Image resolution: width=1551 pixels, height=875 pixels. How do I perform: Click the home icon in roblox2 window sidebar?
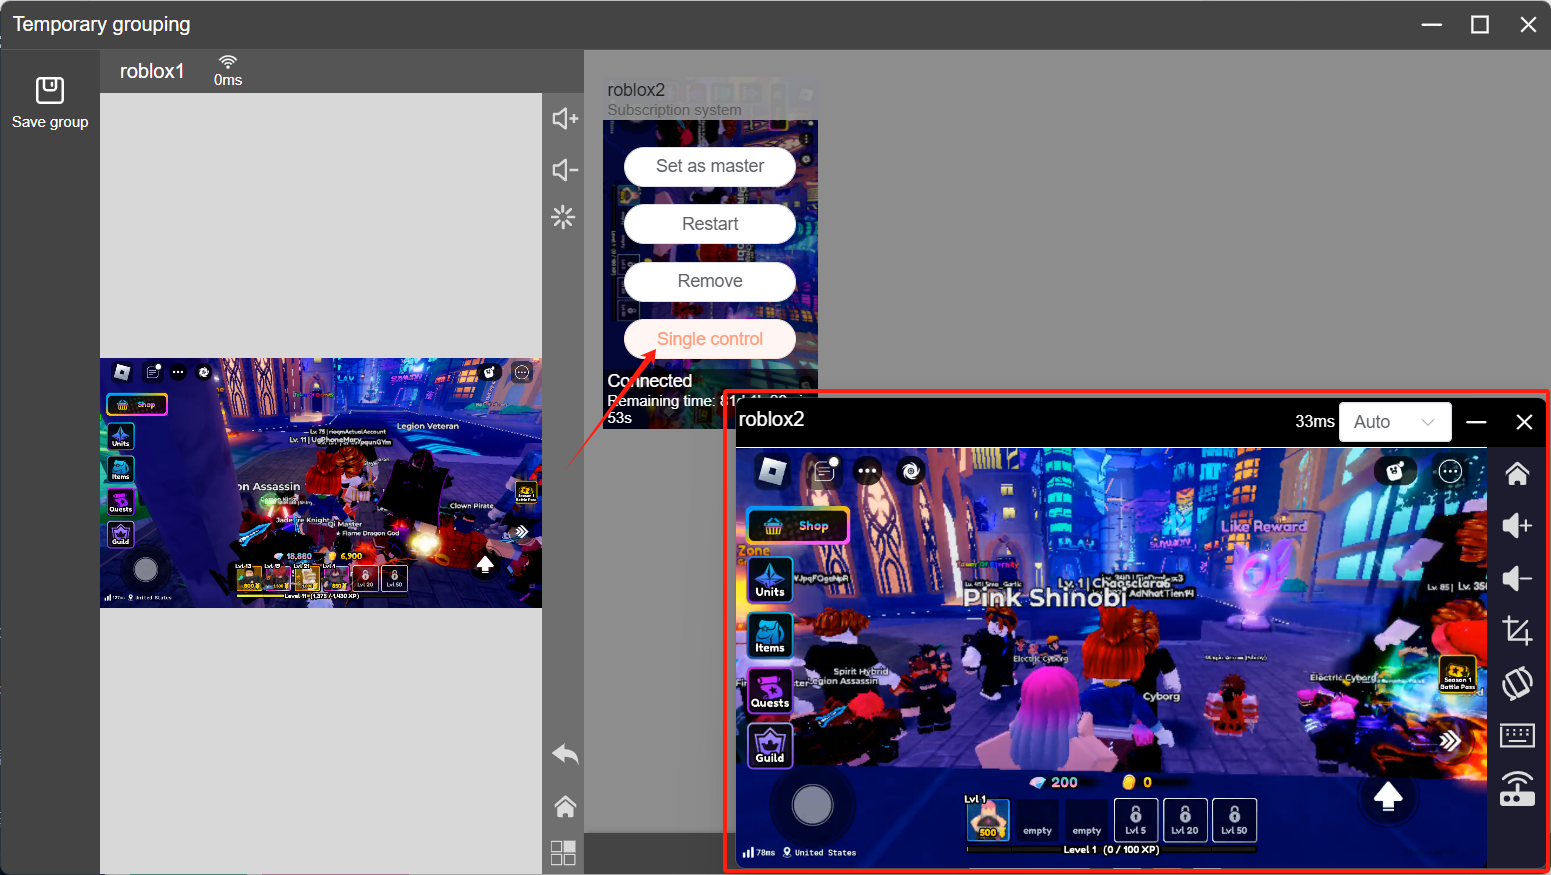click(x=1517, y=473)
